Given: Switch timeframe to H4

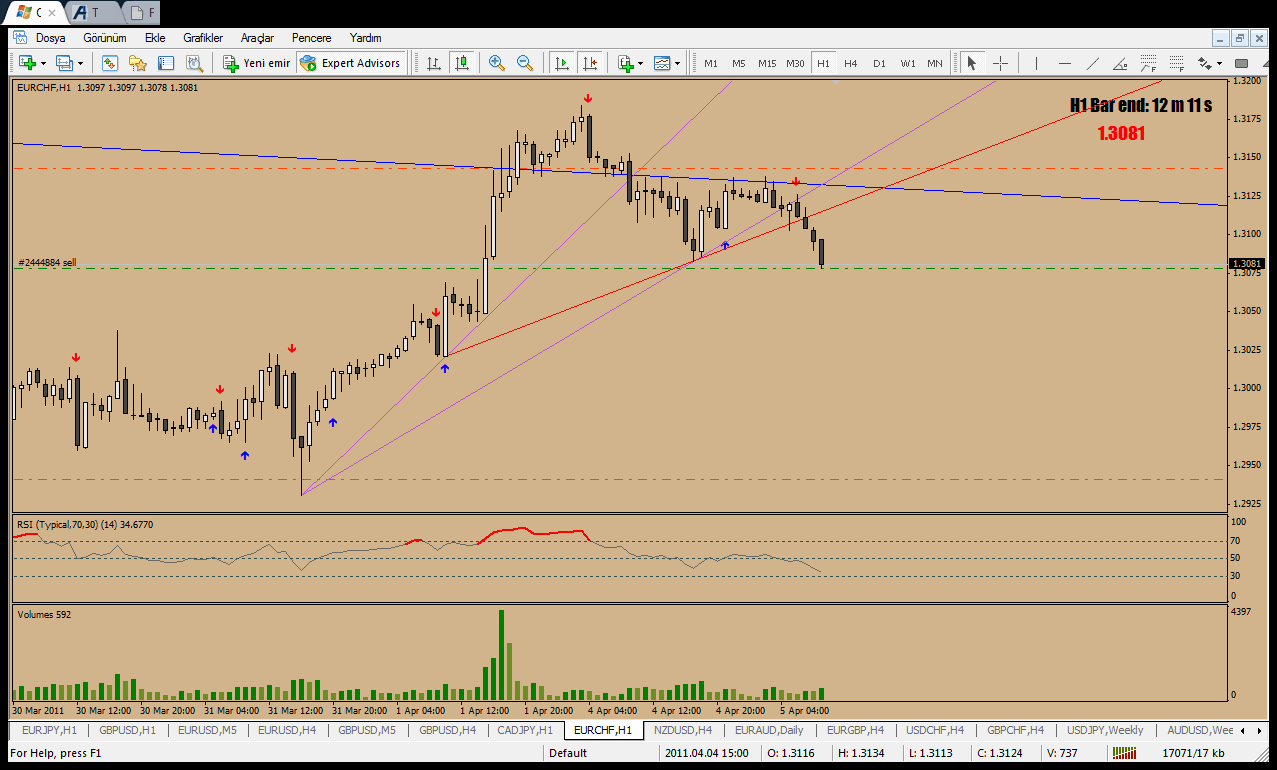Looking at the screenshot, I should click(850, 63).
